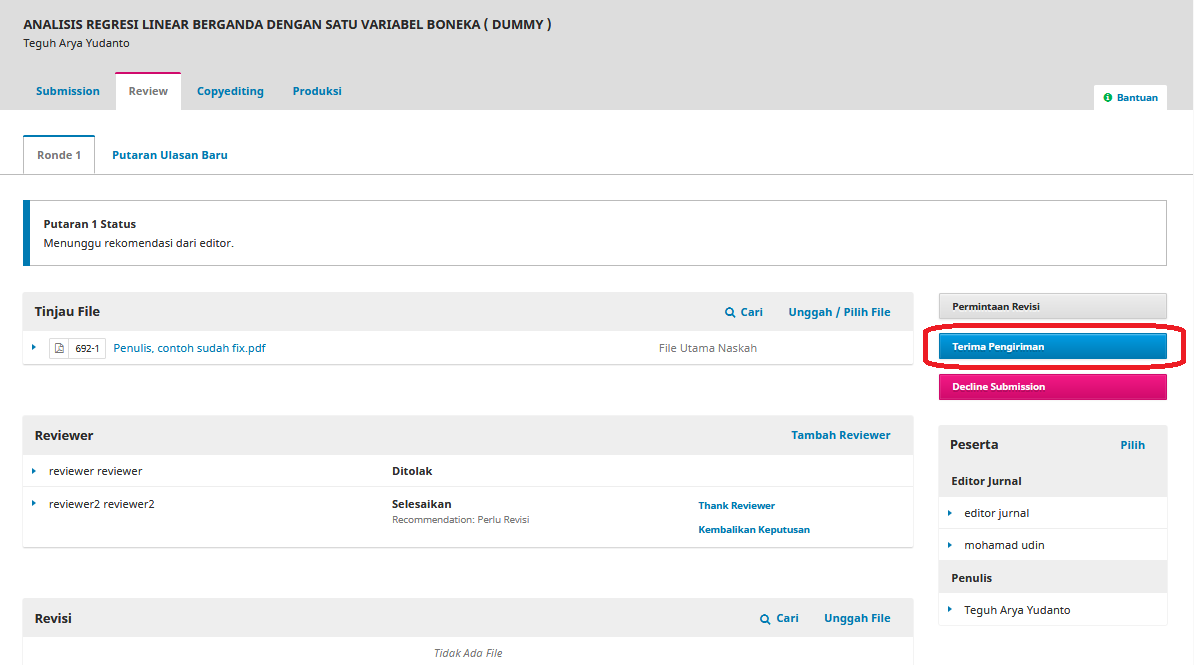
Task: Switch to the Submission tab
Action: coord(68,91)
